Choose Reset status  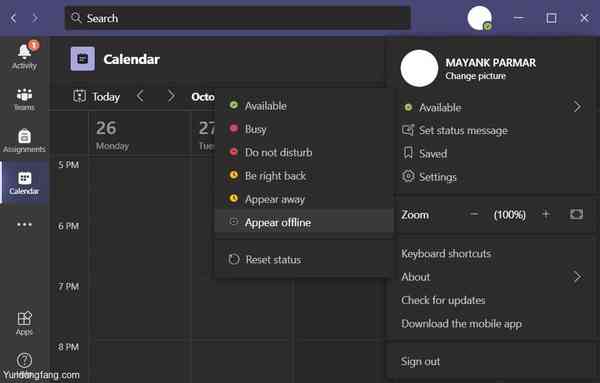pyautogui.click(x=304, y=259)
